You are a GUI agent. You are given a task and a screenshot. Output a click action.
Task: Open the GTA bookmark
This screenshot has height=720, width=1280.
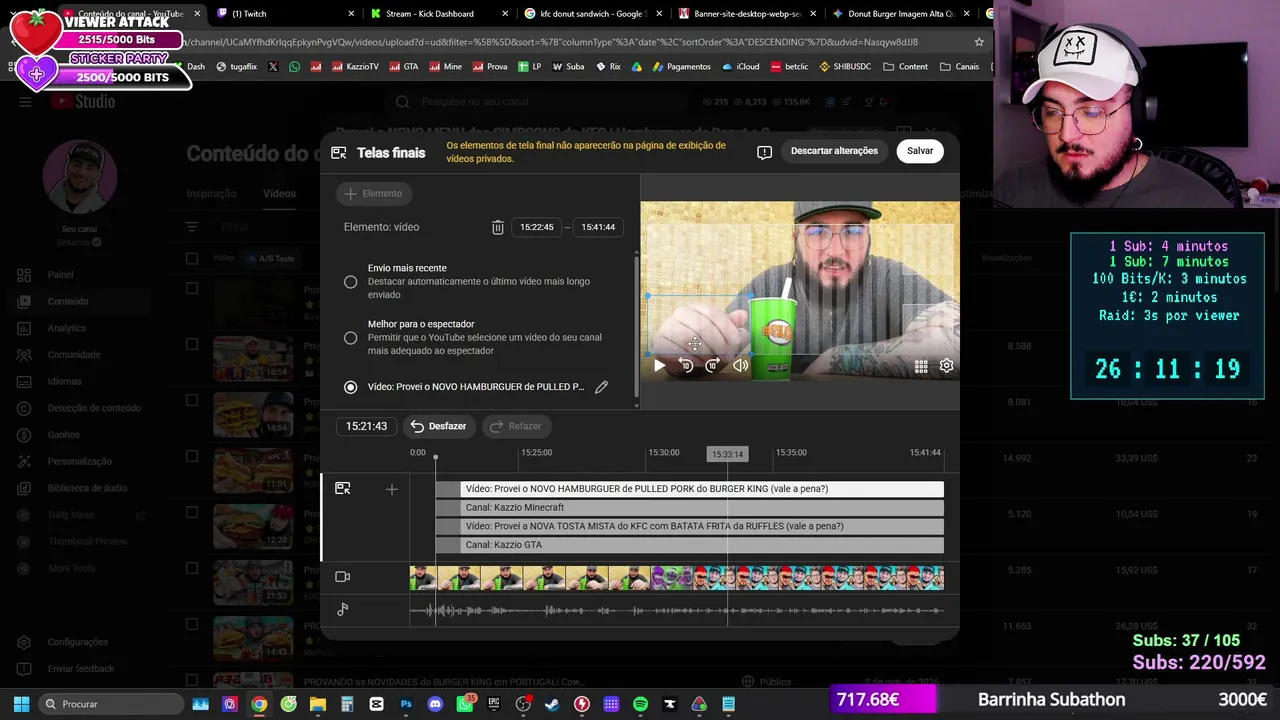404,67
